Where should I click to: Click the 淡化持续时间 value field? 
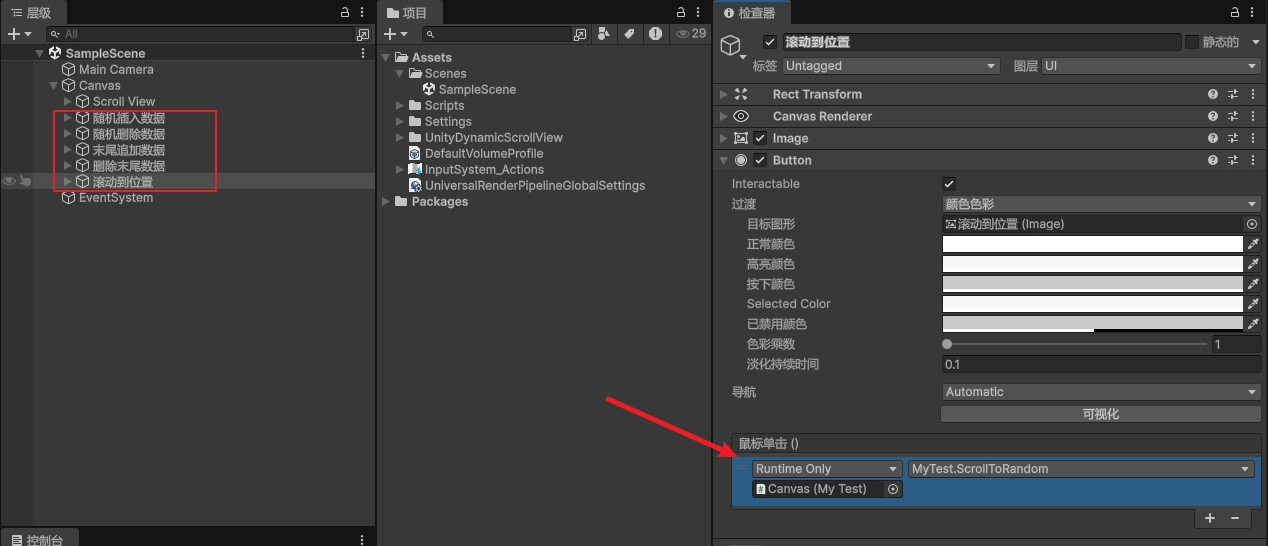(1101, 364)
